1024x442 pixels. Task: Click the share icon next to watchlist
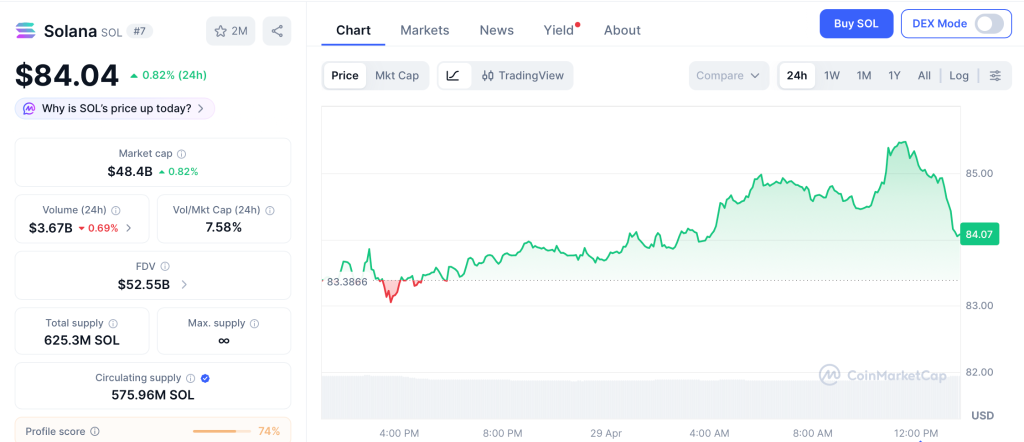[x=277, y=31]
